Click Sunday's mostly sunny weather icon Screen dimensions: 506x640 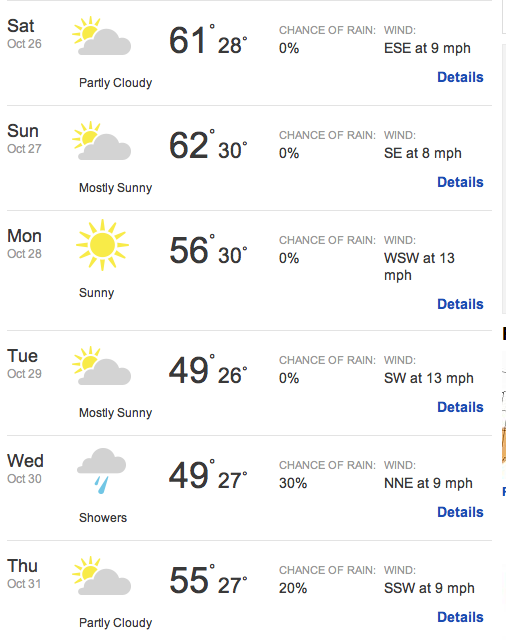coord(102,140)
